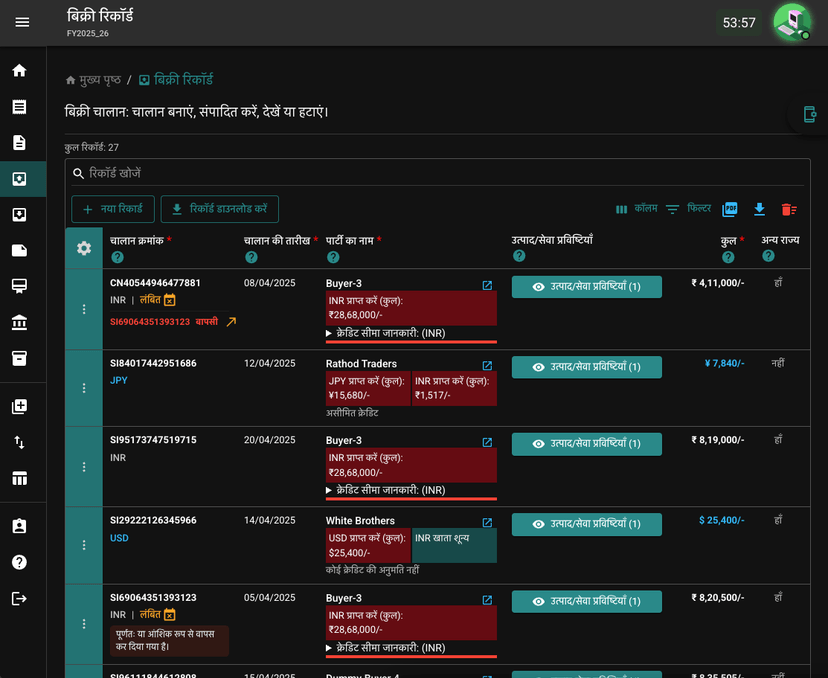Click the रिकॉर्ड डाउनलोड करें button
Viewport: 828px width, 678px height.
(x=220, y=209)
